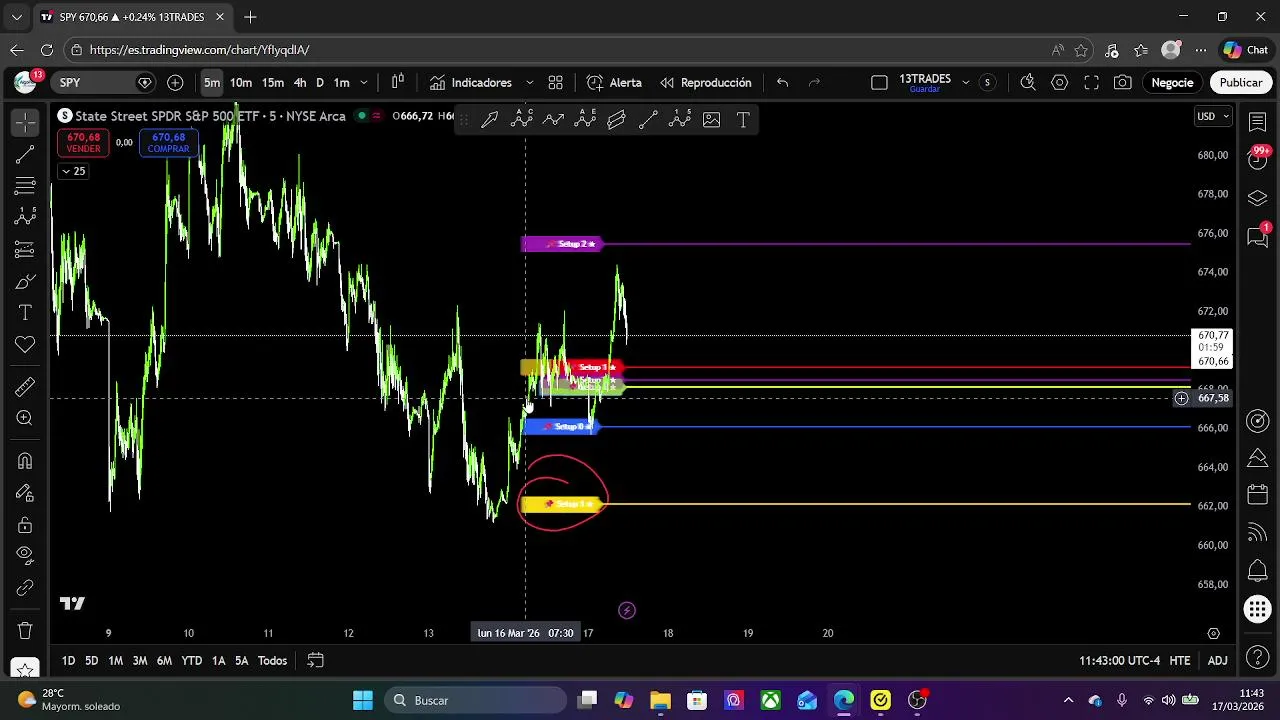The height and width of the screenshot is (720, 1280).
Task: Click the COMPRAR 670,68 button
Action: point(168,143)
